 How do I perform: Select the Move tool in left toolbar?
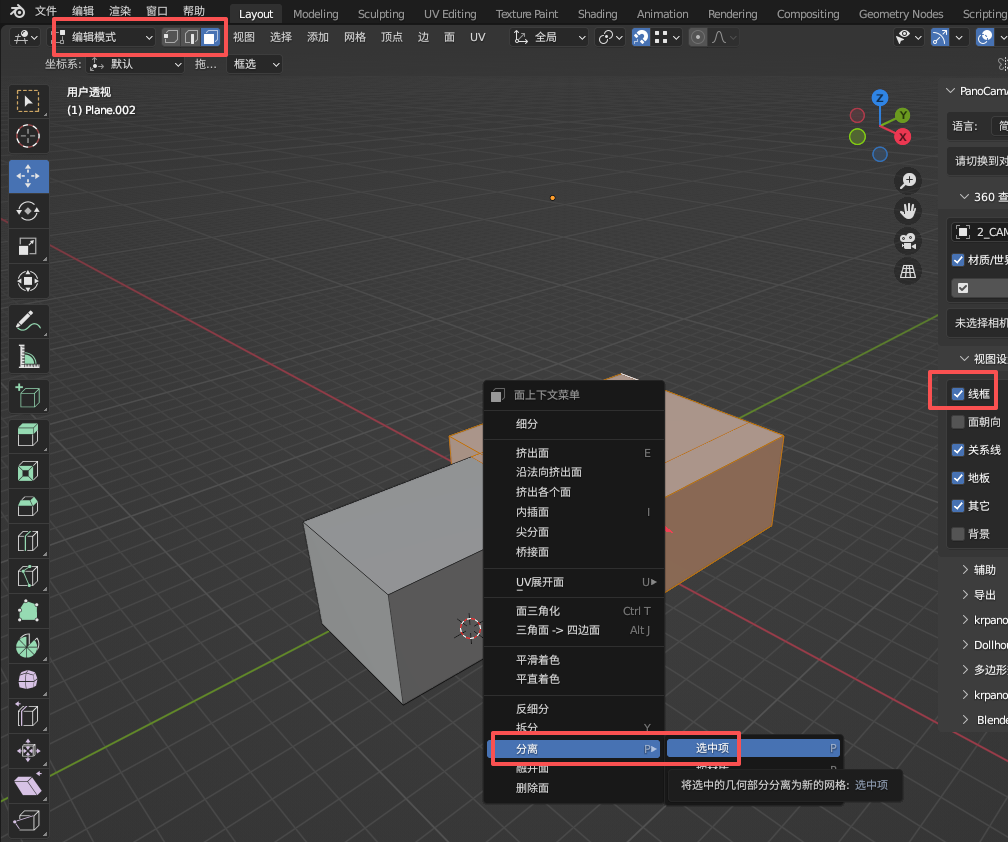pyautogui.click(x=28, y=175)
